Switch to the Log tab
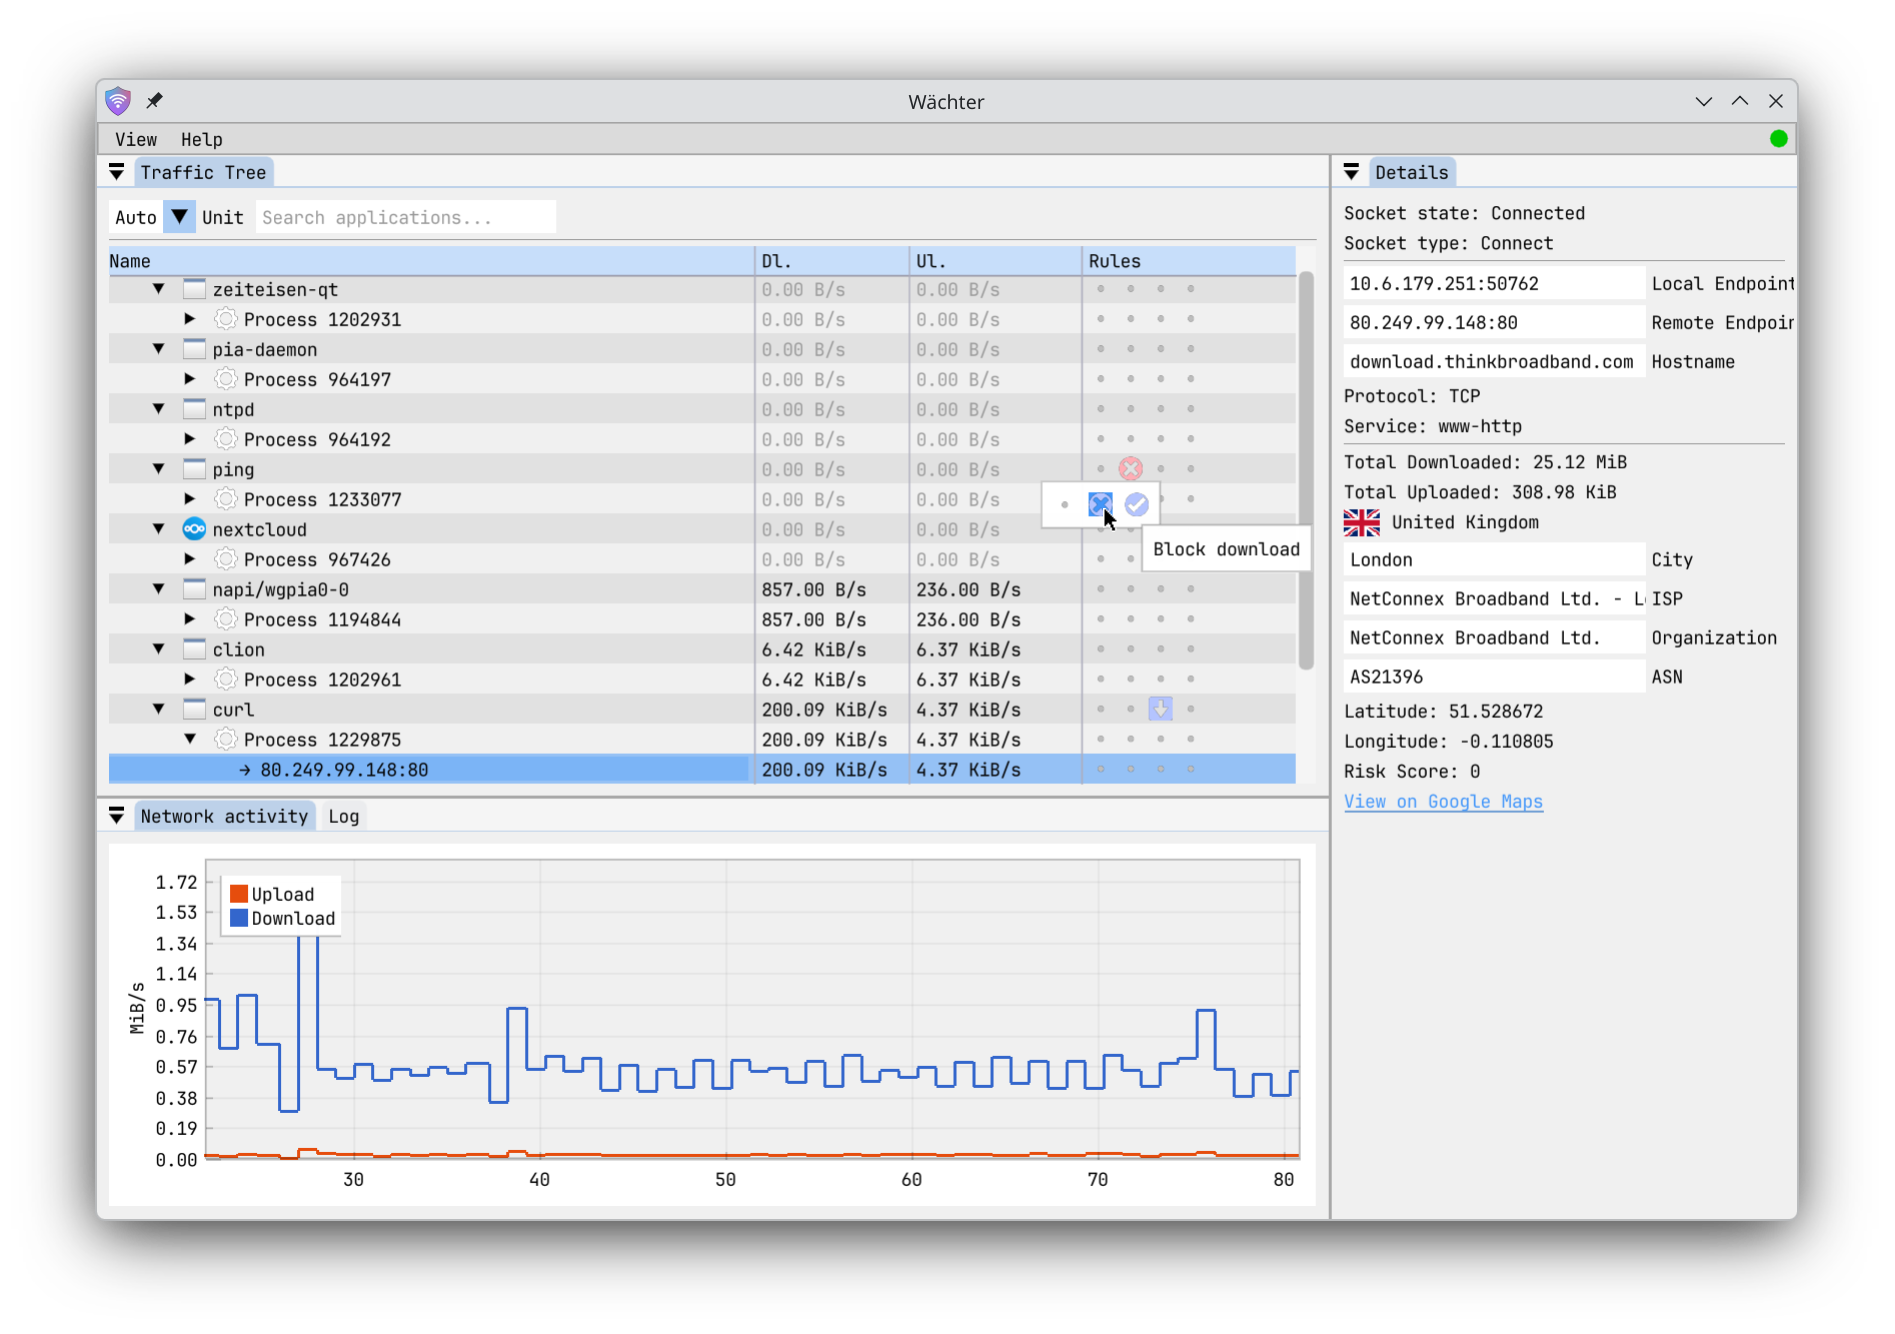This screenshot has width=1895, height=1334. 343,816
